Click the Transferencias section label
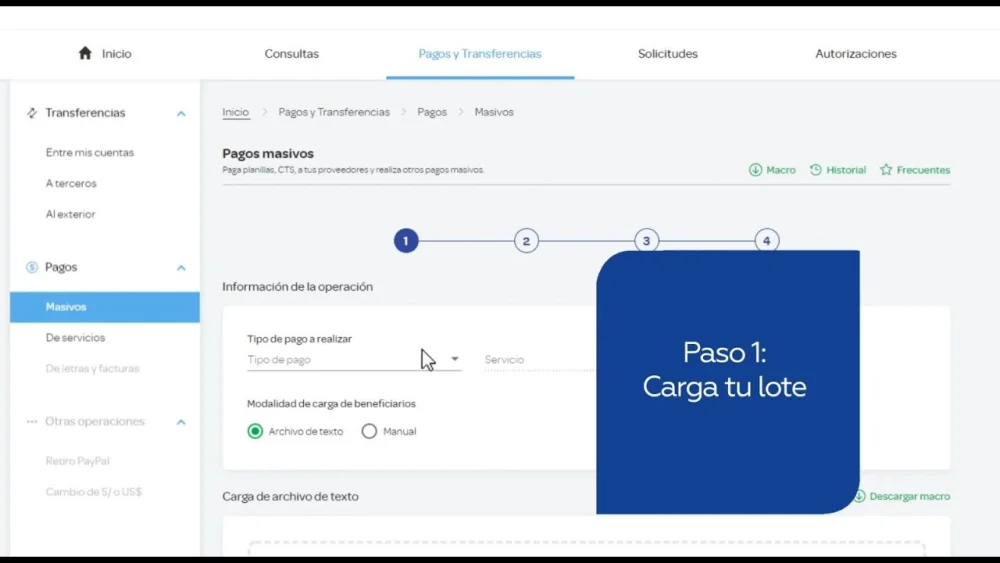The image size is (1000, 563). click(x=85, y=113)
